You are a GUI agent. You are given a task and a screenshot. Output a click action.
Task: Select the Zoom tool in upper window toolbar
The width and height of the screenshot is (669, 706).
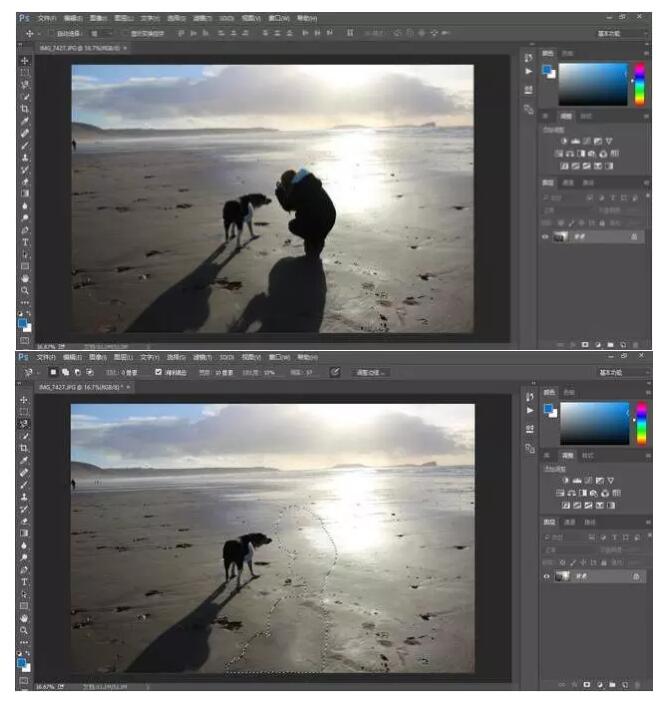pos(26,290)
